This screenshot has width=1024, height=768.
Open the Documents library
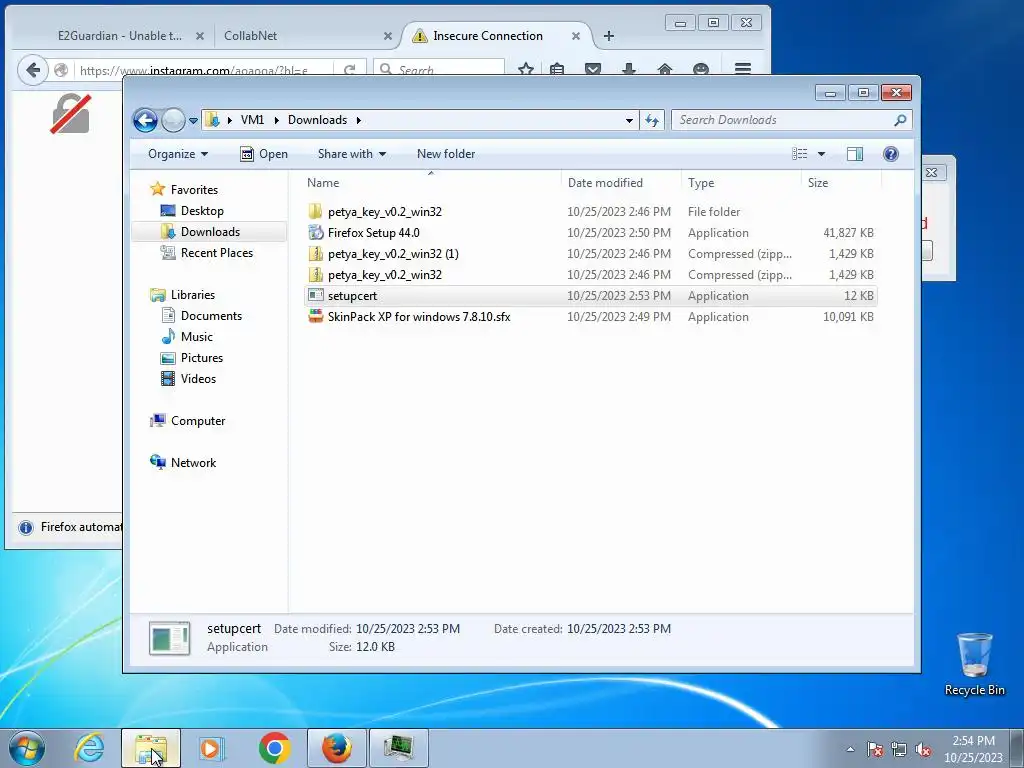[x=211, y=316]
